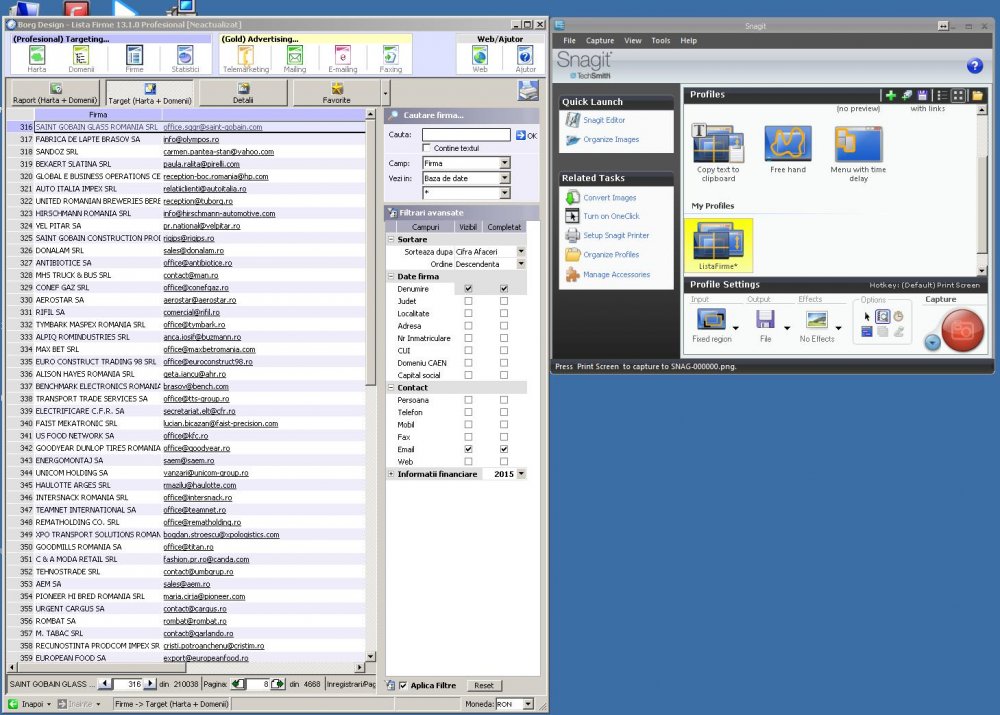Switch Profiles to list view icon

[x=942, y=95]
